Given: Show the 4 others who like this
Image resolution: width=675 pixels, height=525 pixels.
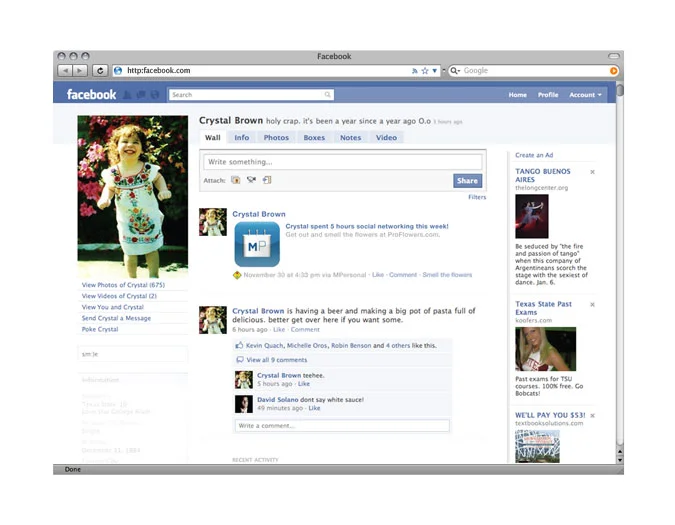Looking at the screenshot, I should [398, 346].
